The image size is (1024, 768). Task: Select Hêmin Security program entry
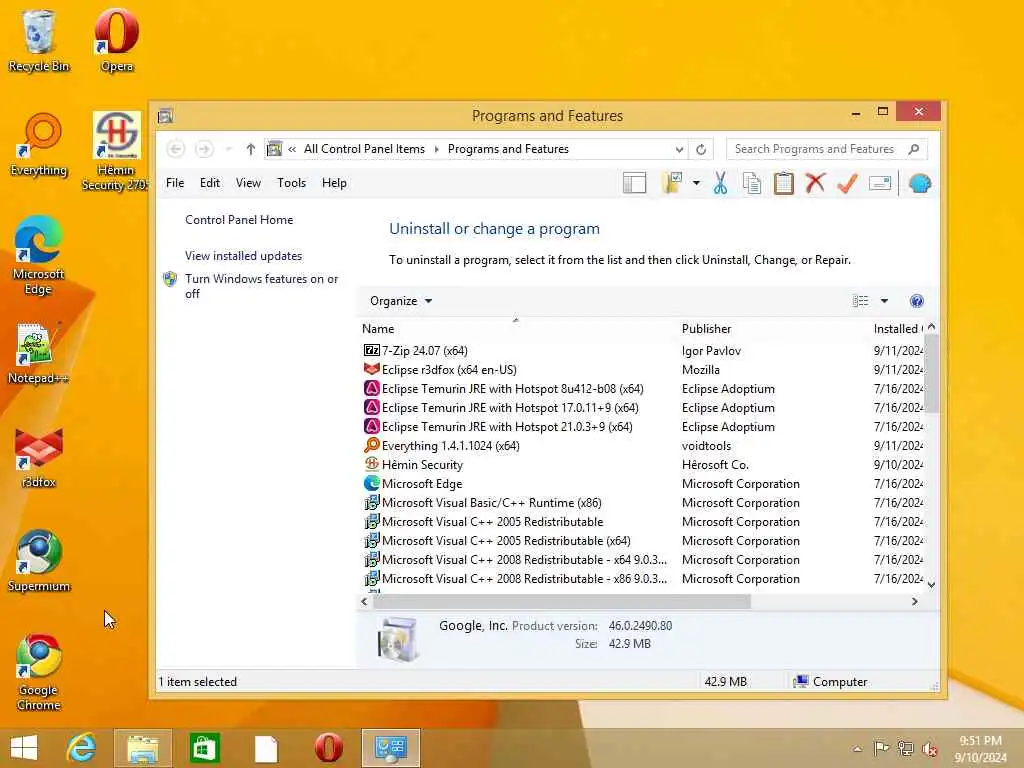click(x=422, y=465)
